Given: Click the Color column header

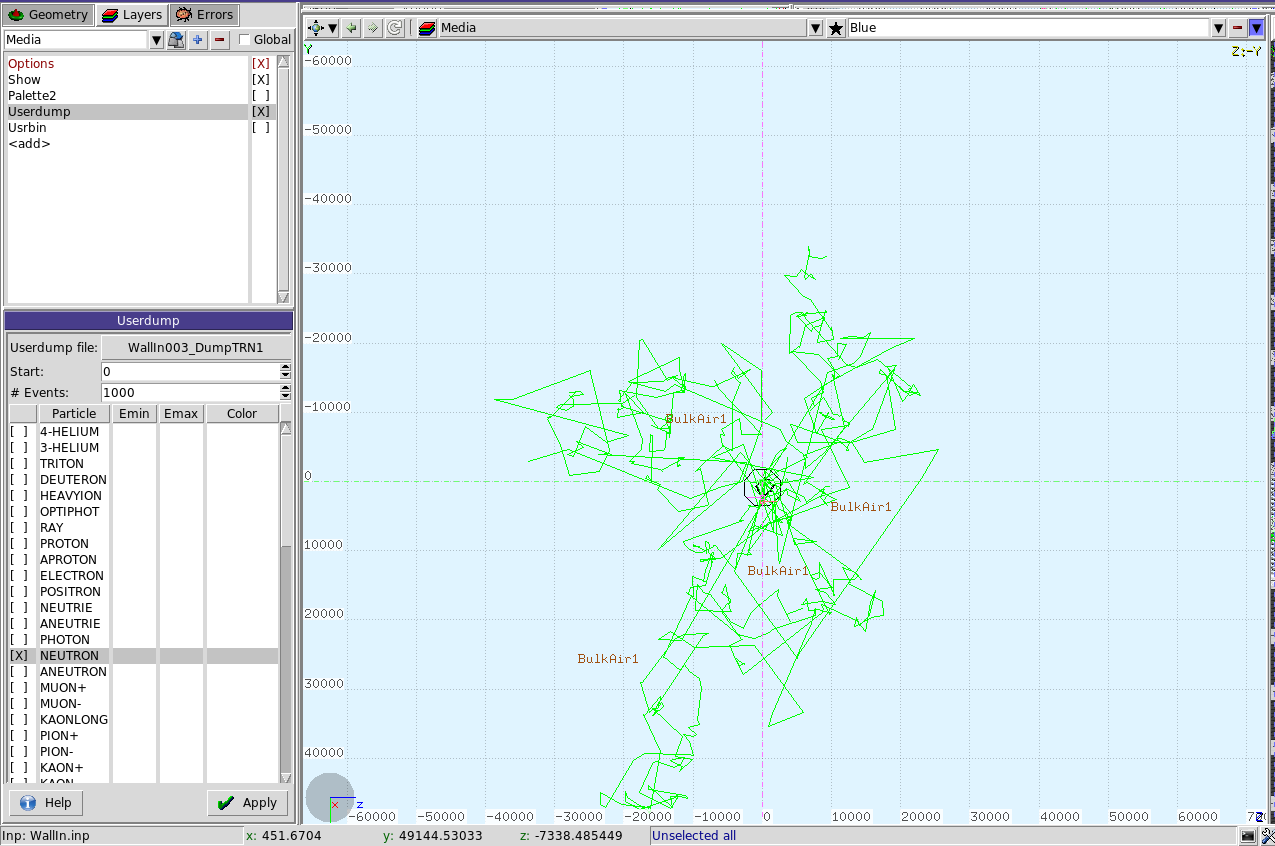Looking at the screenshot, I should pyautogui.click(x=242, y=414).
